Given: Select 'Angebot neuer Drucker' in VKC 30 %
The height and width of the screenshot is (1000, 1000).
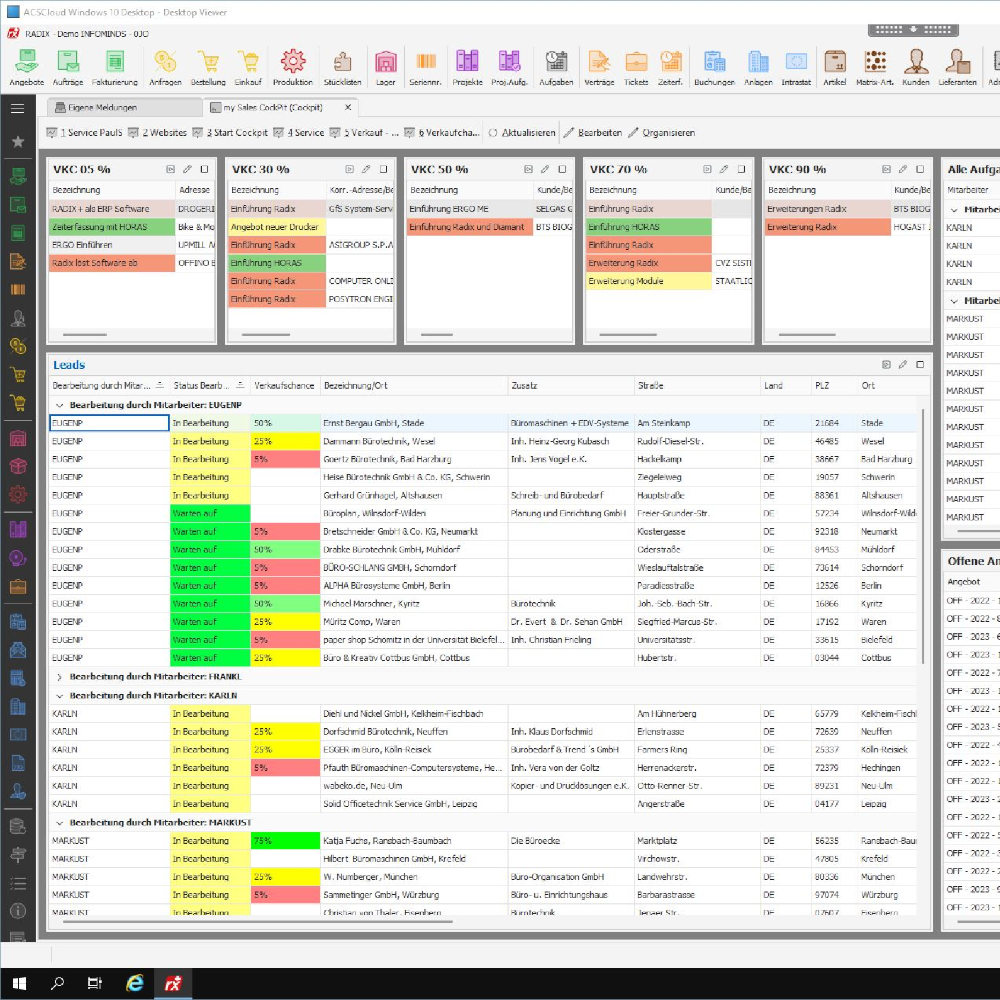Looking at the screenshot, I should click(x=277, y=227).
